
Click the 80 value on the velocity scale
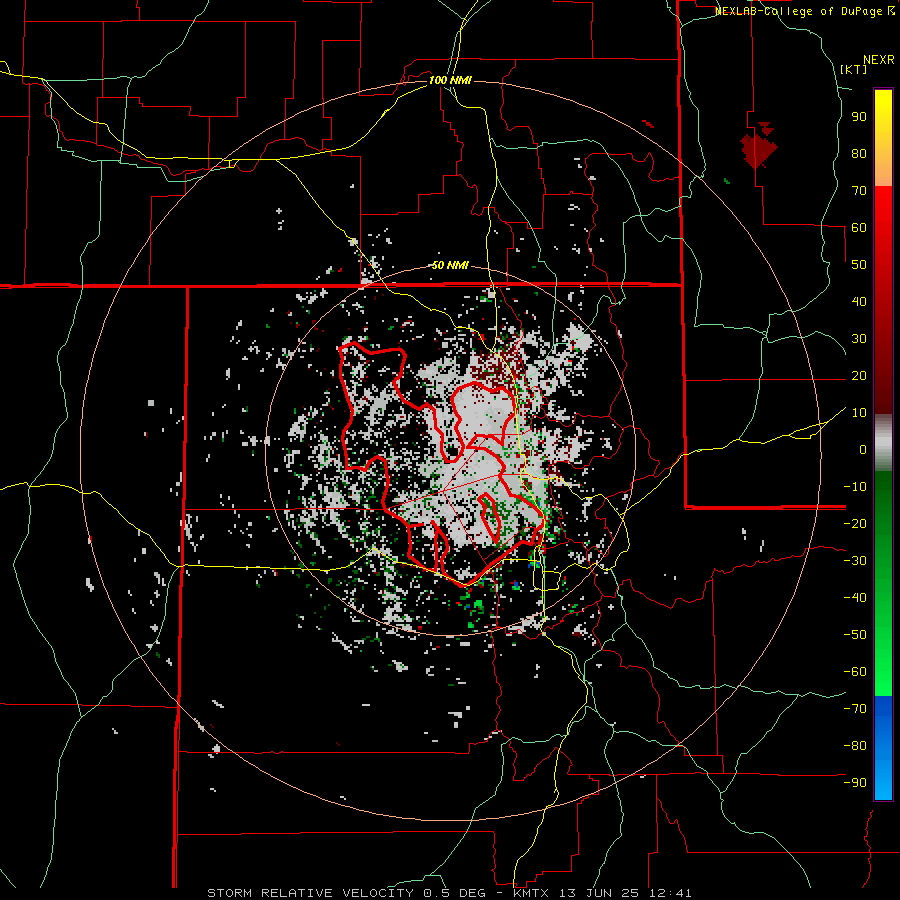859,153
